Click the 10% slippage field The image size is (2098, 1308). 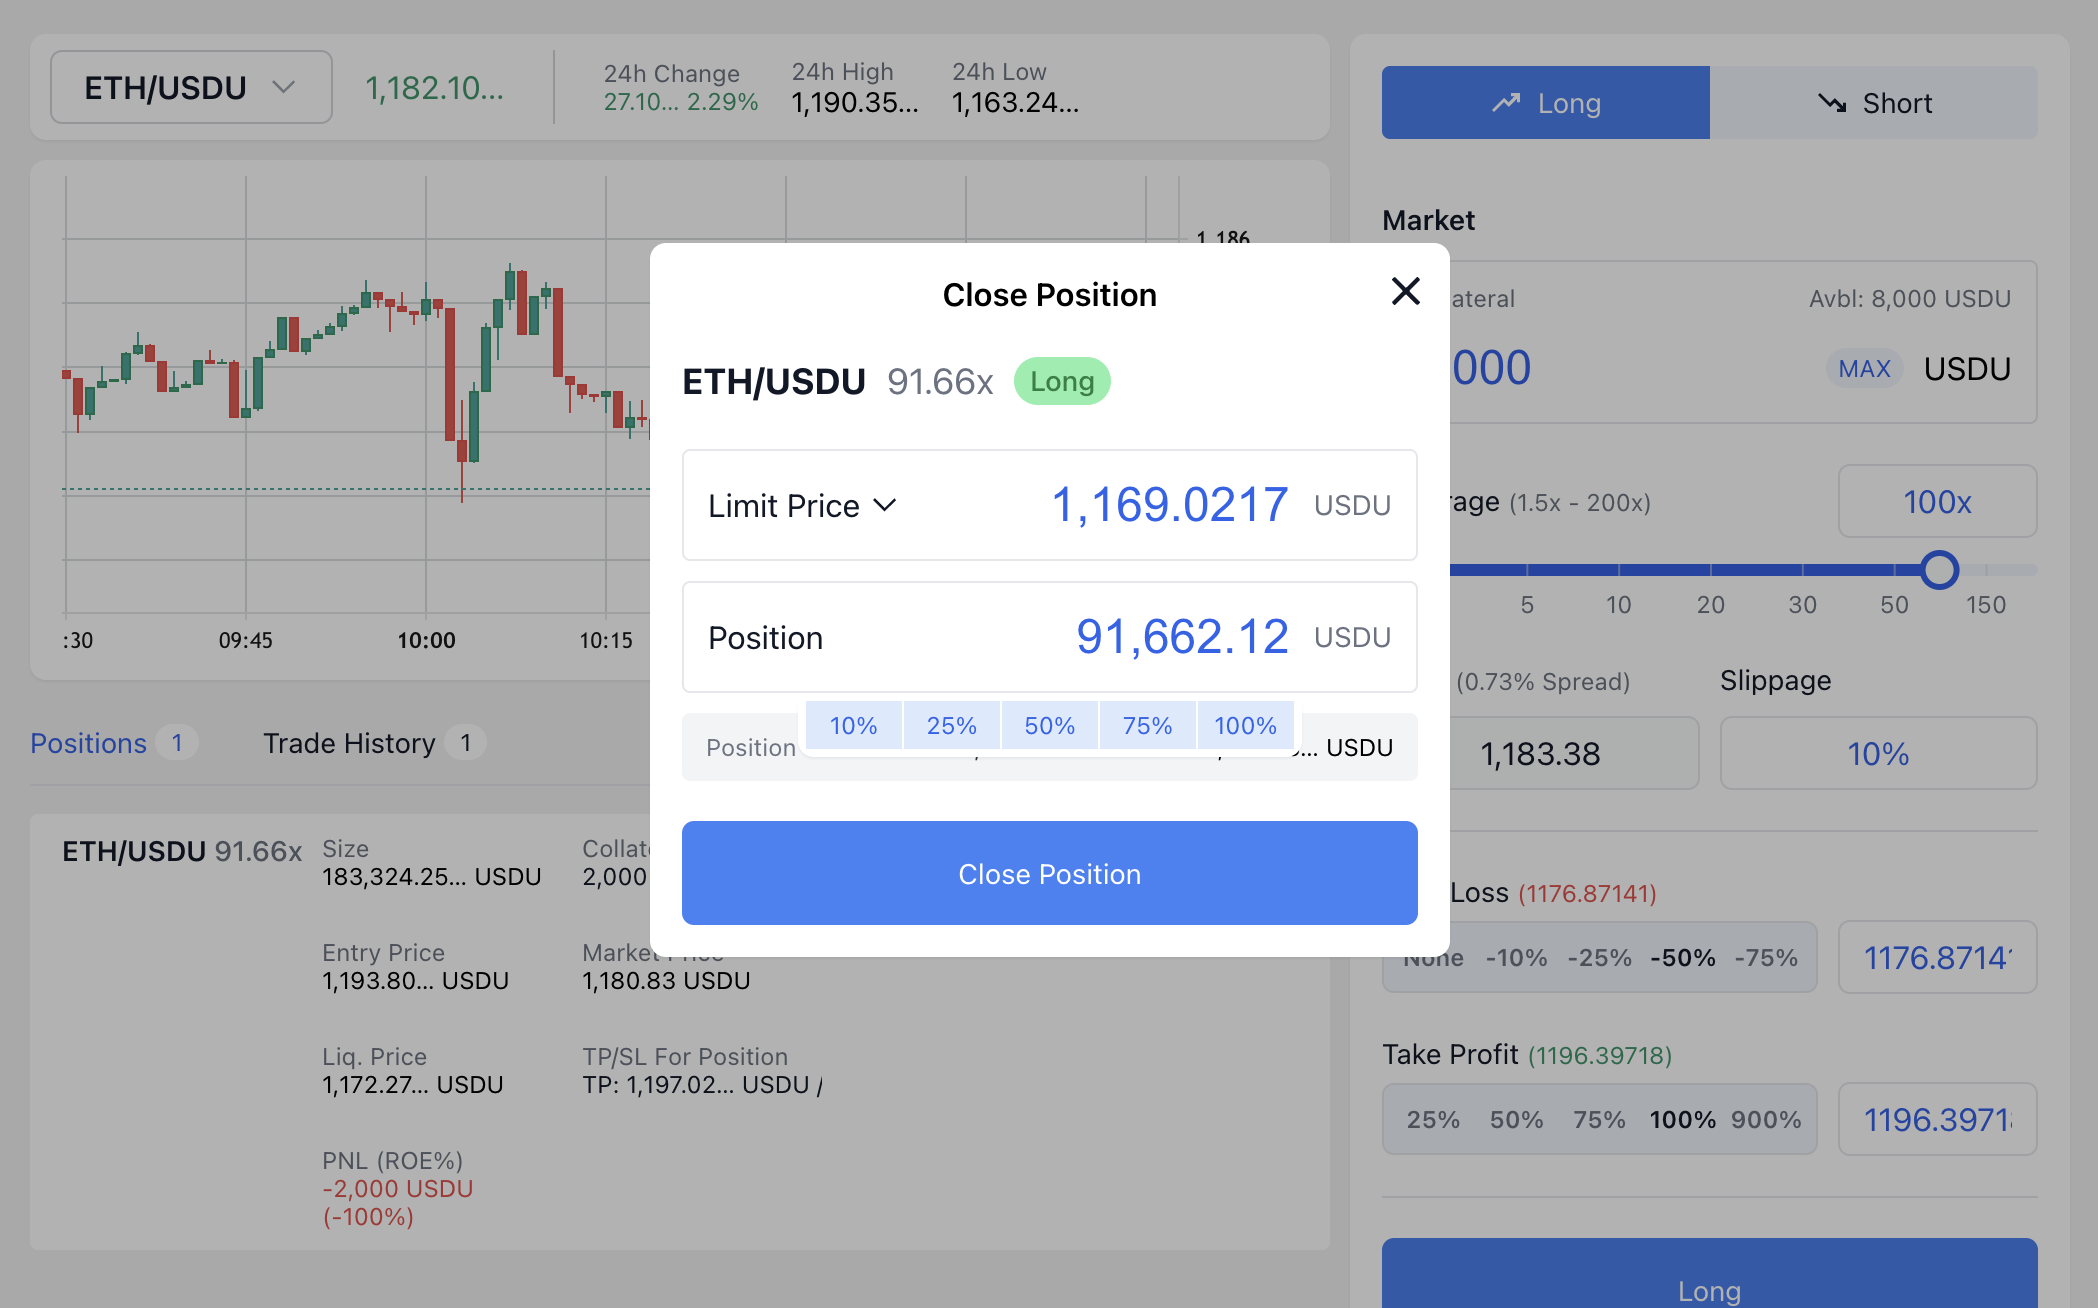point(1877,753)
